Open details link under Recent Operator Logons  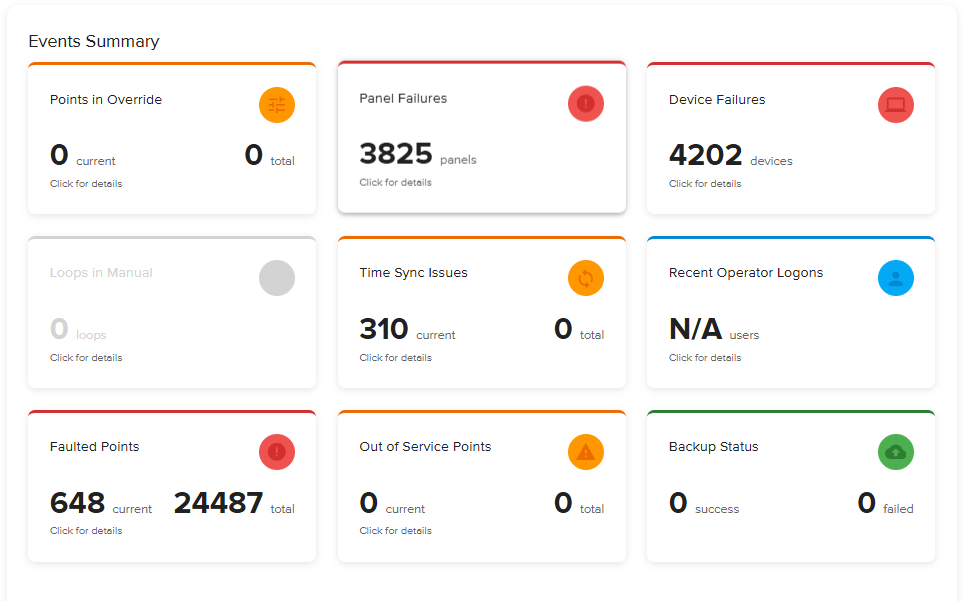[x=705, y=357]
